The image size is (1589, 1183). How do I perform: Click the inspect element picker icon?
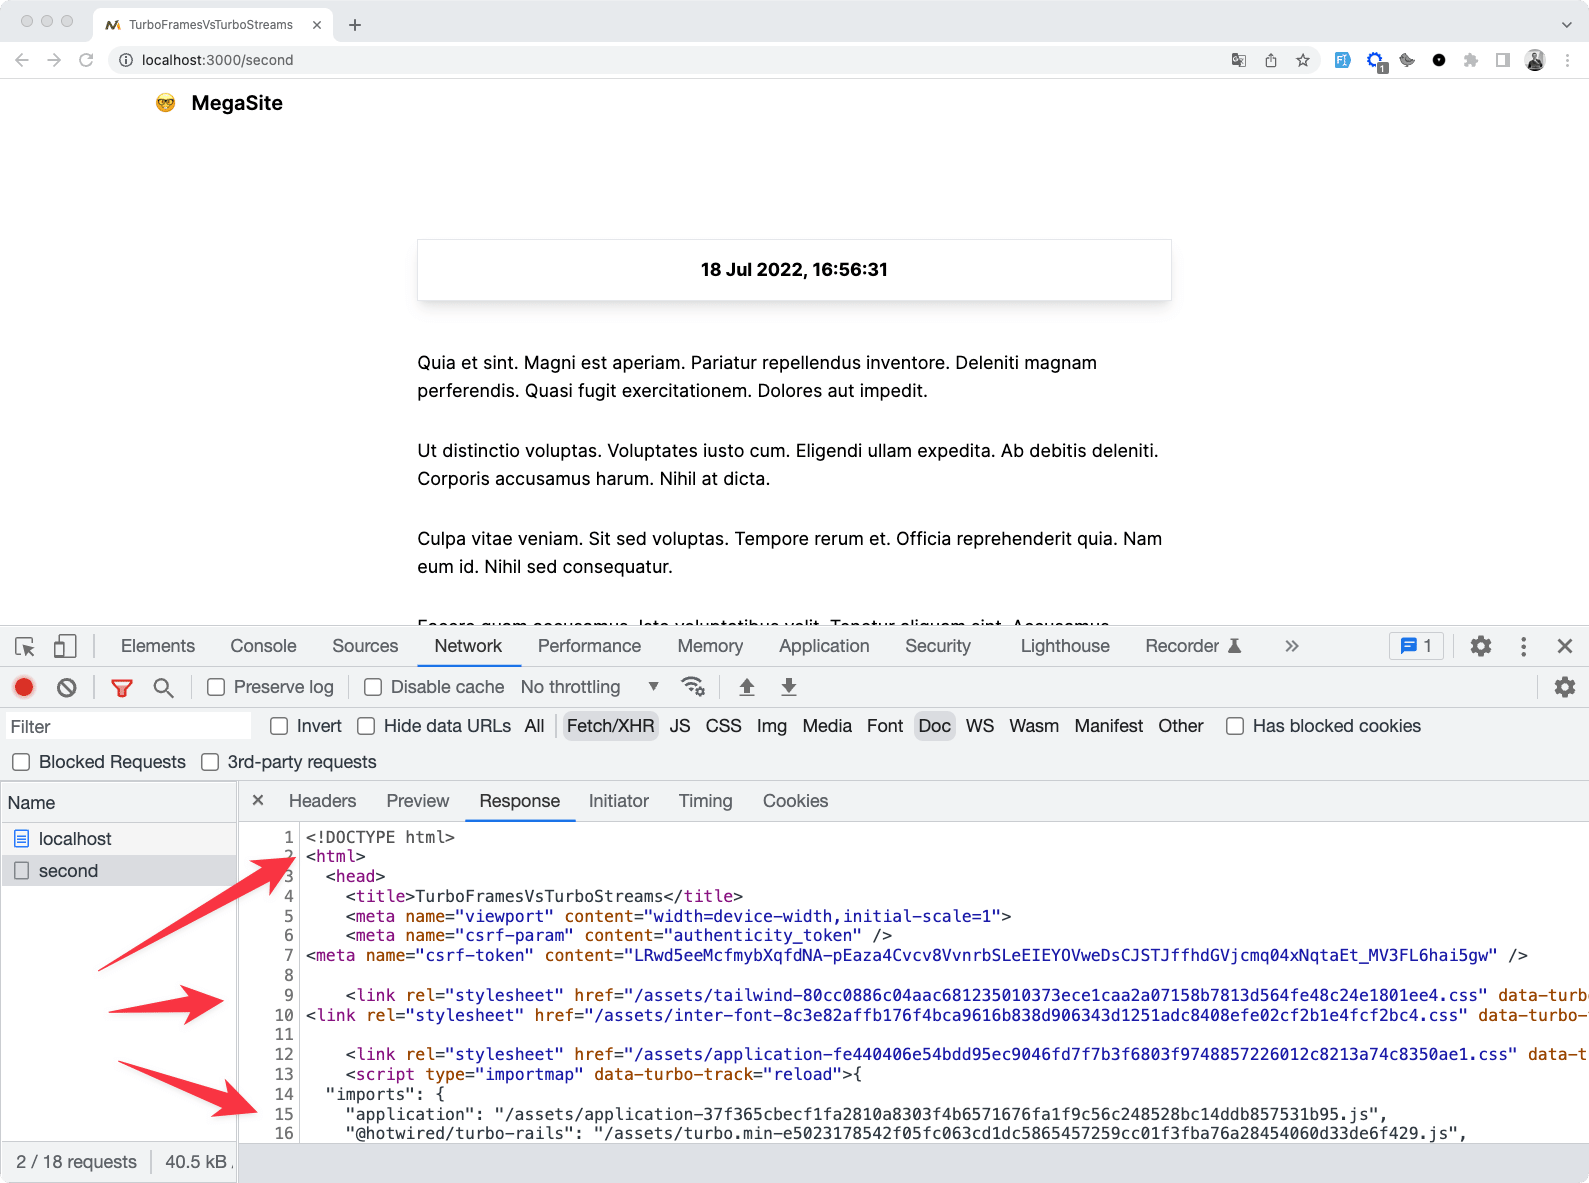[25, 647]
